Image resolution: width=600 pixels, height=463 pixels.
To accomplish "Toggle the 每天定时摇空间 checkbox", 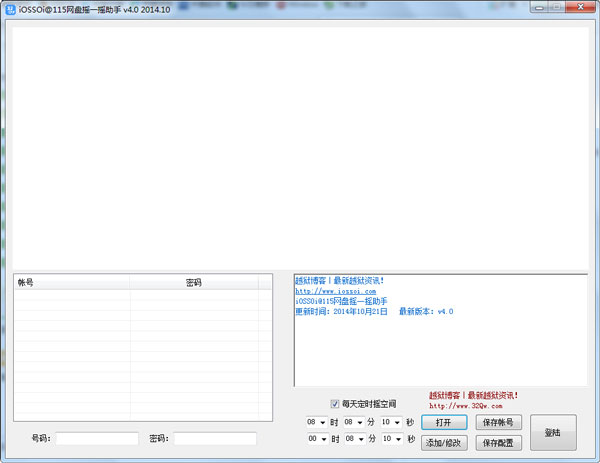I will [335, 404].
